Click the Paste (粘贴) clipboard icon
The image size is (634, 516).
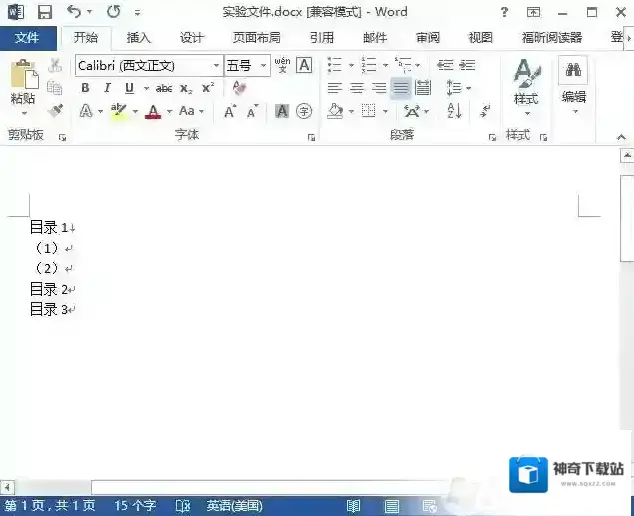click(24, 82)
